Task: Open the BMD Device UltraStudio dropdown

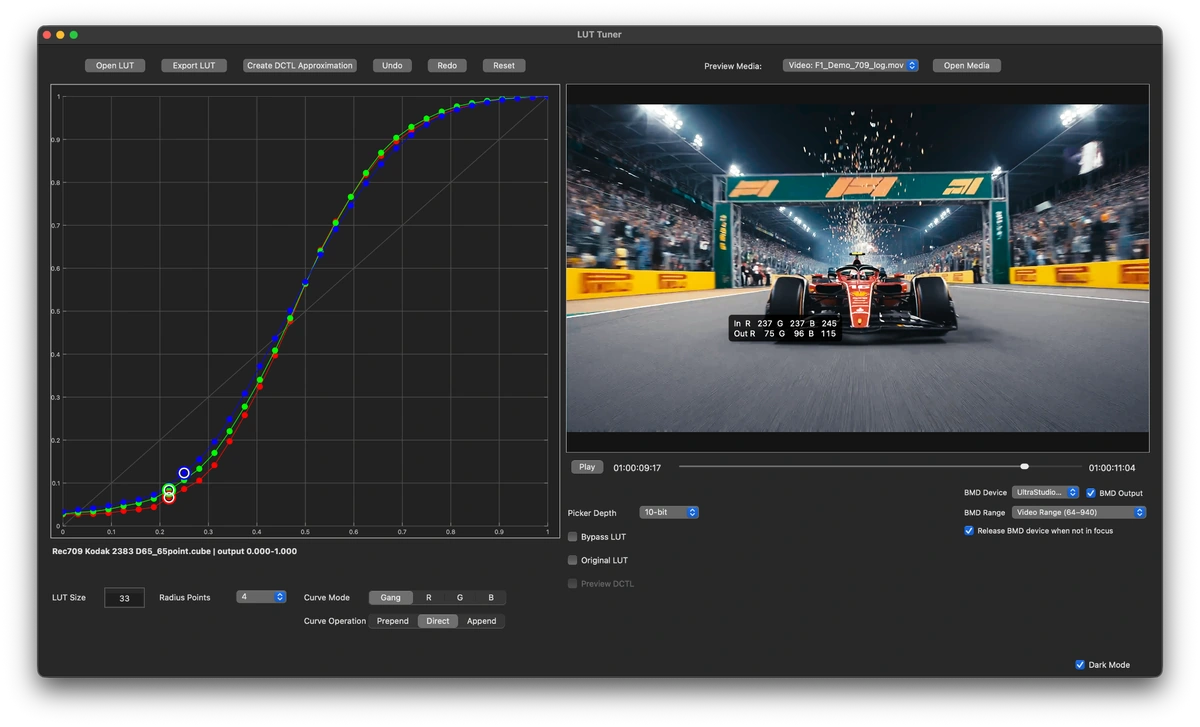Action: [x=1046, y=493]
